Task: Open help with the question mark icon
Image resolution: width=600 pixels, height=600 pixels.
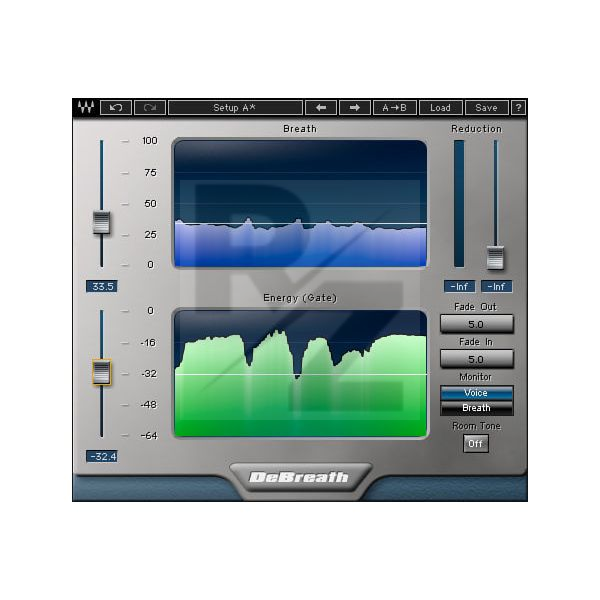Action: tap(519, 108)
